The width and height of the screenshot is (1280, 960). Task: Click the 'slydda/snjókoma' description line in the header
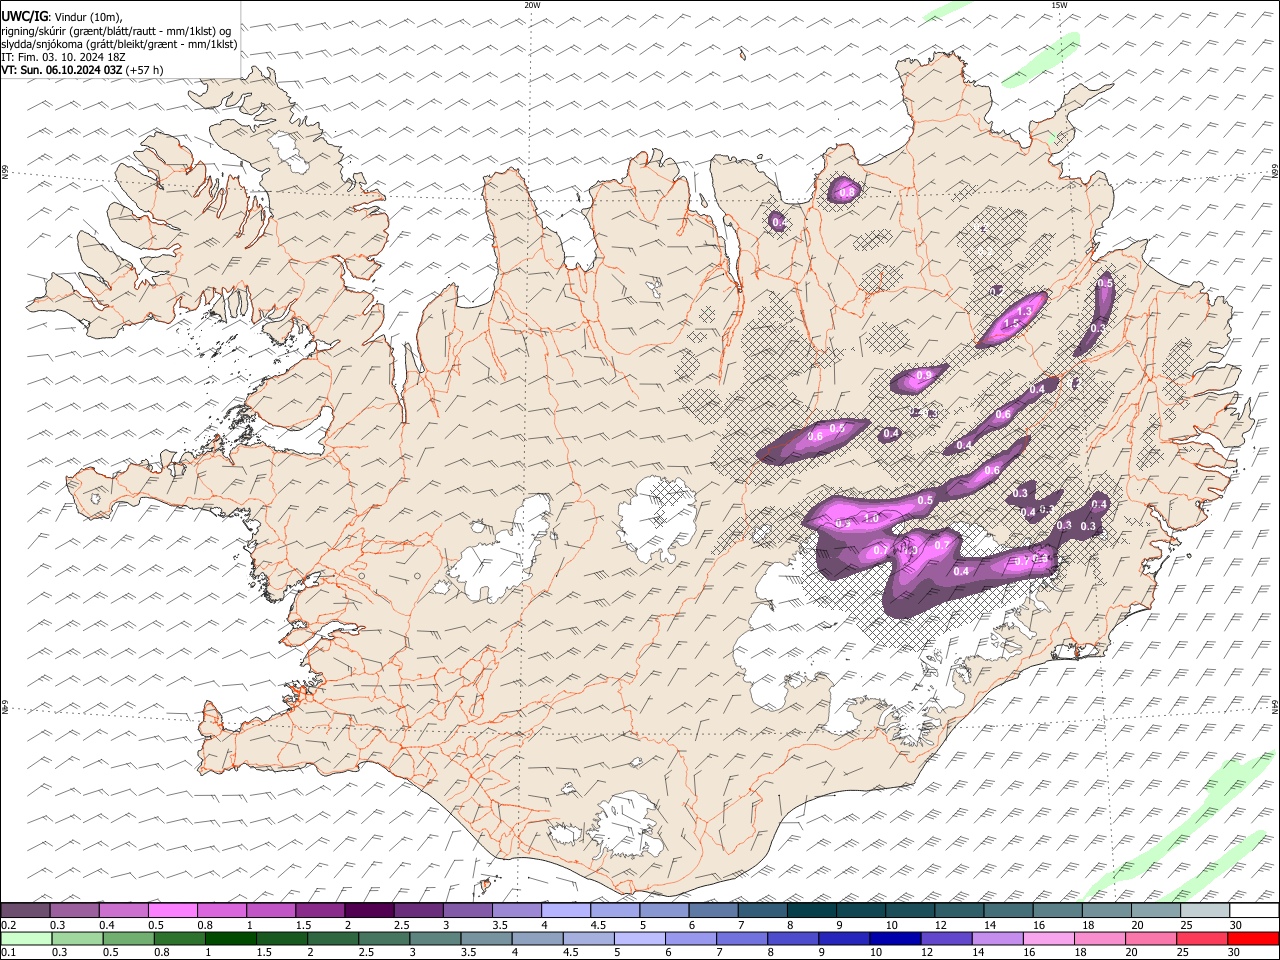[x=119, y=44]
